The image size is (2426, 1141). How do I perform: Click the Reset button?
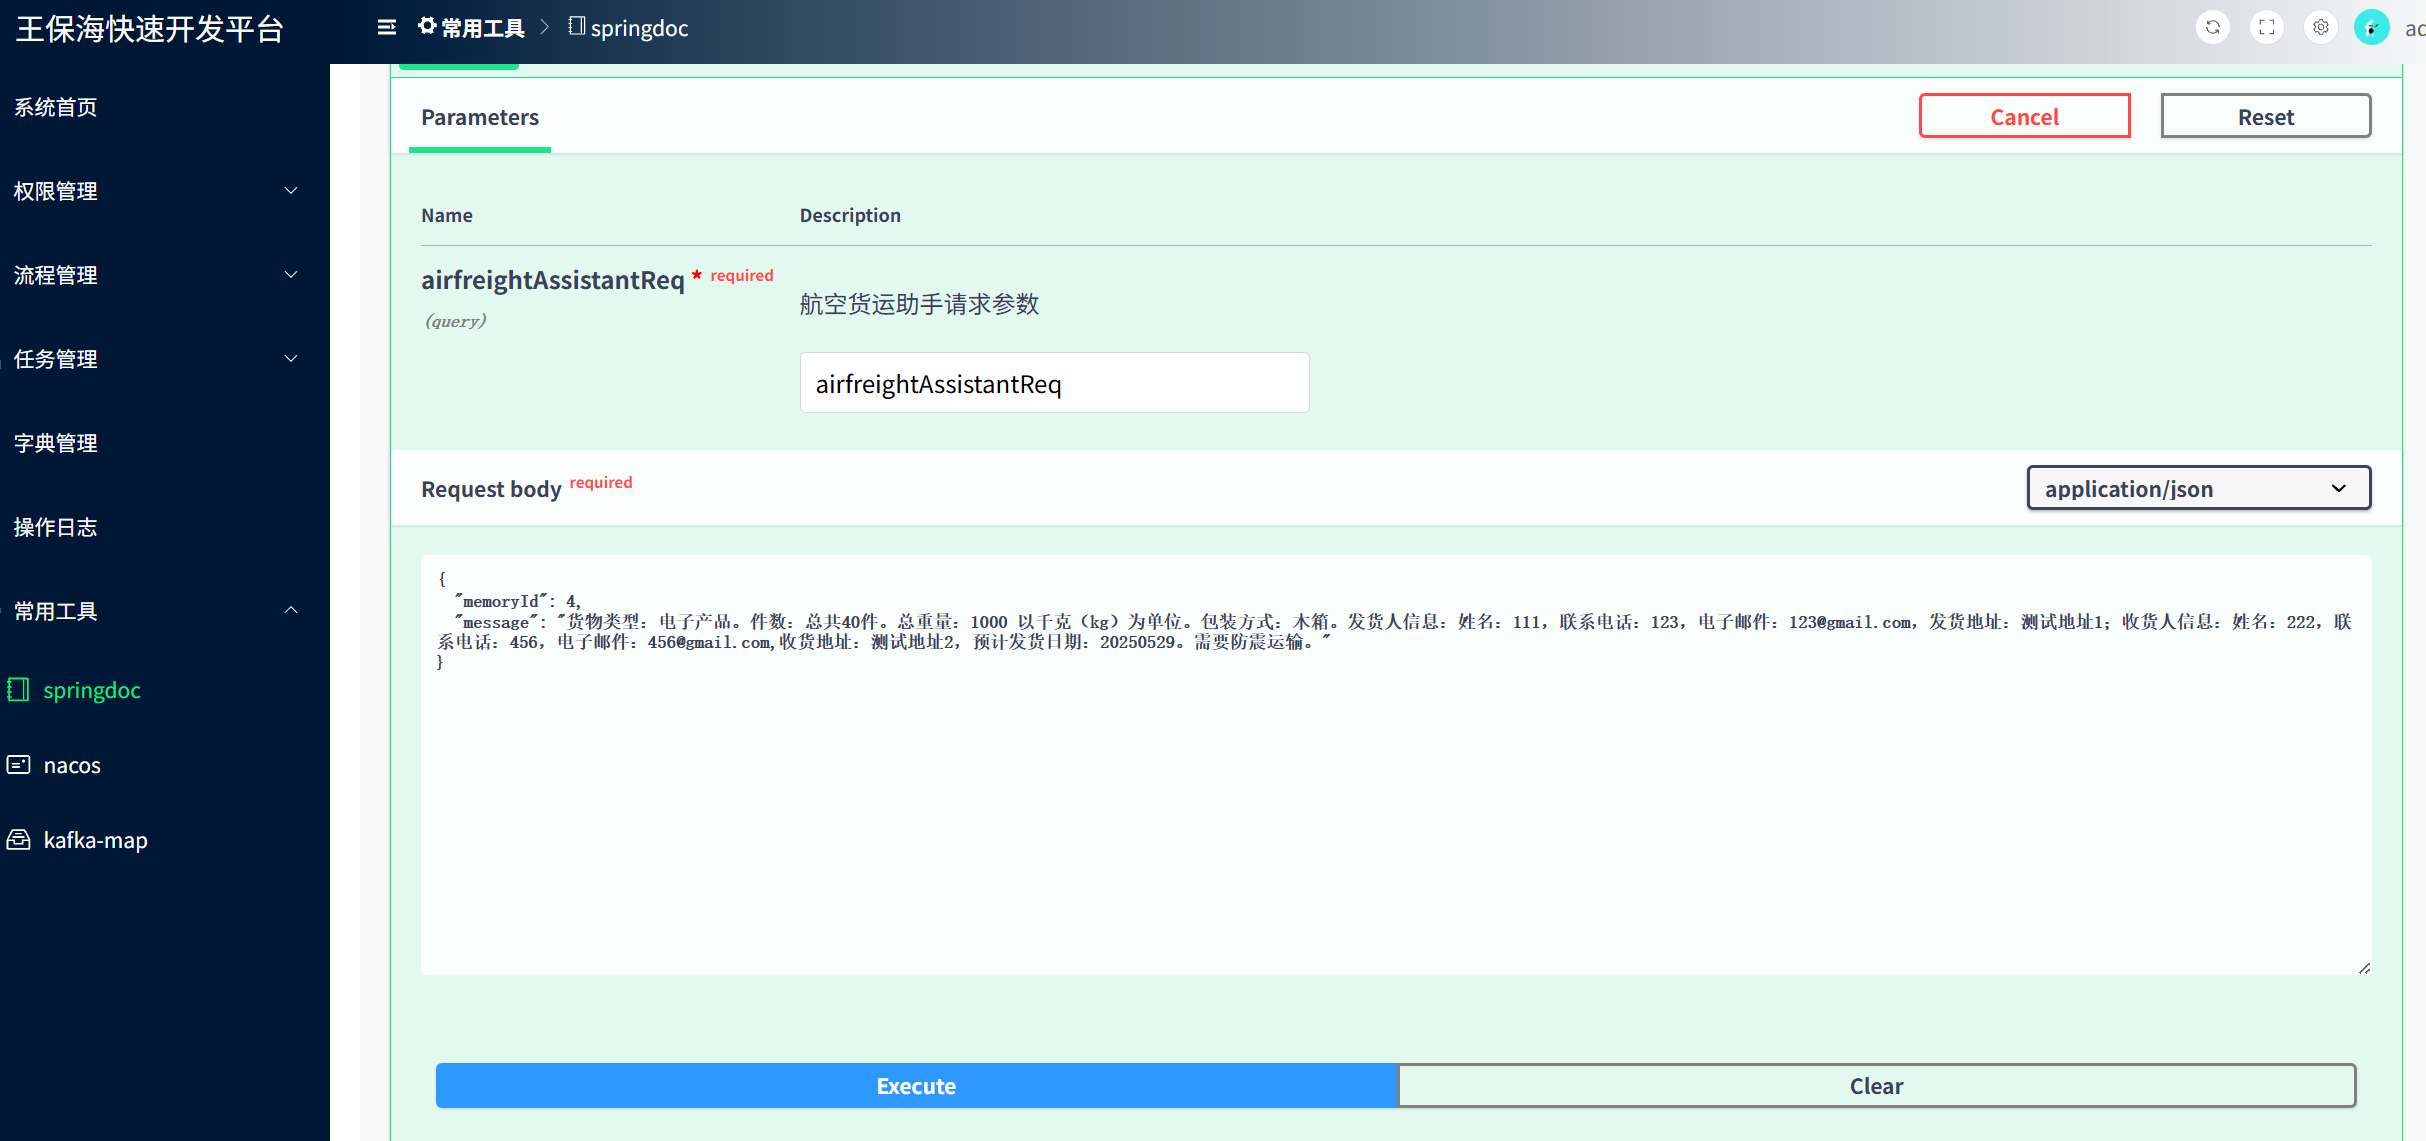click(x=2265, y=116)
